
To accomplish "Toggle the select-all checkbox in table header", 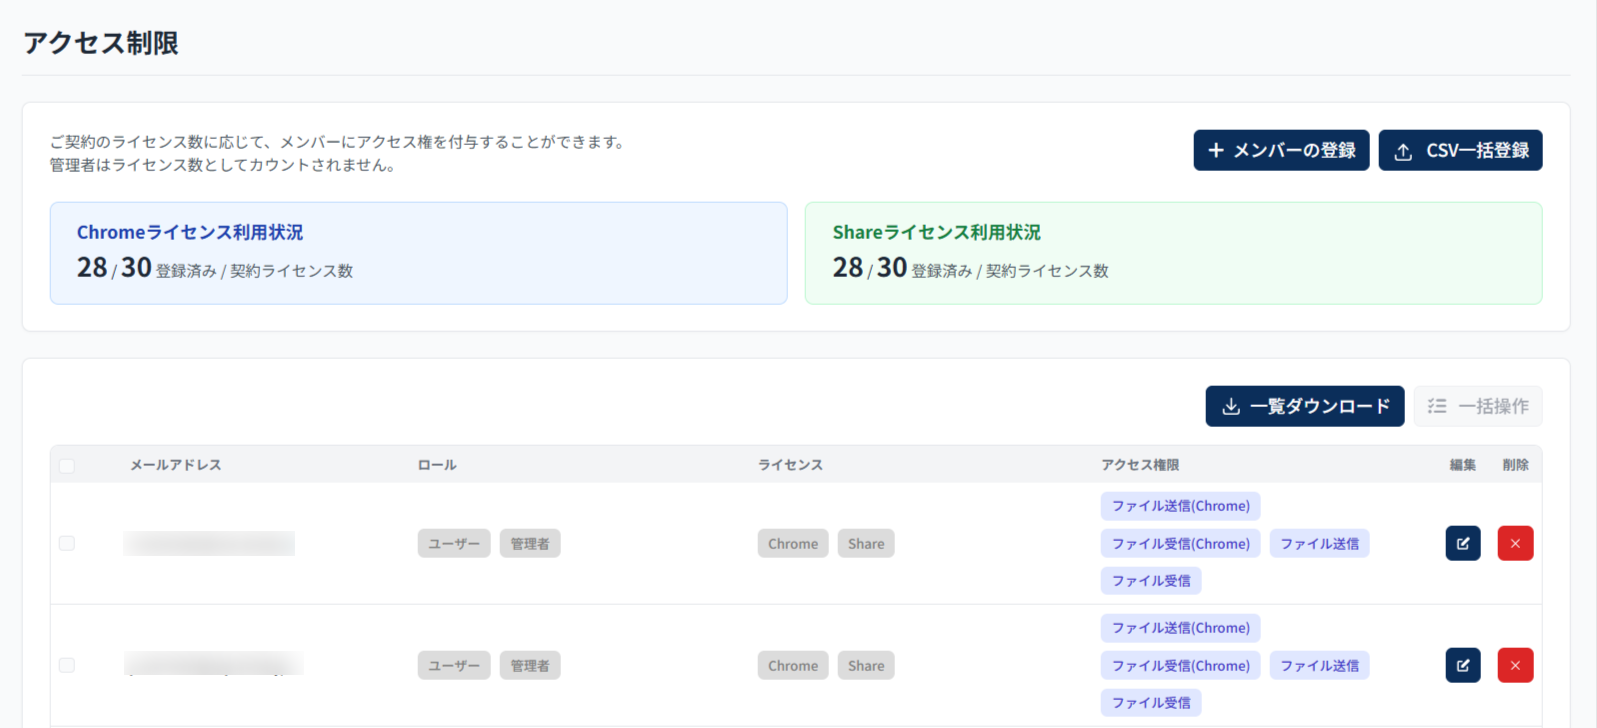I will [x=67, y=466].
